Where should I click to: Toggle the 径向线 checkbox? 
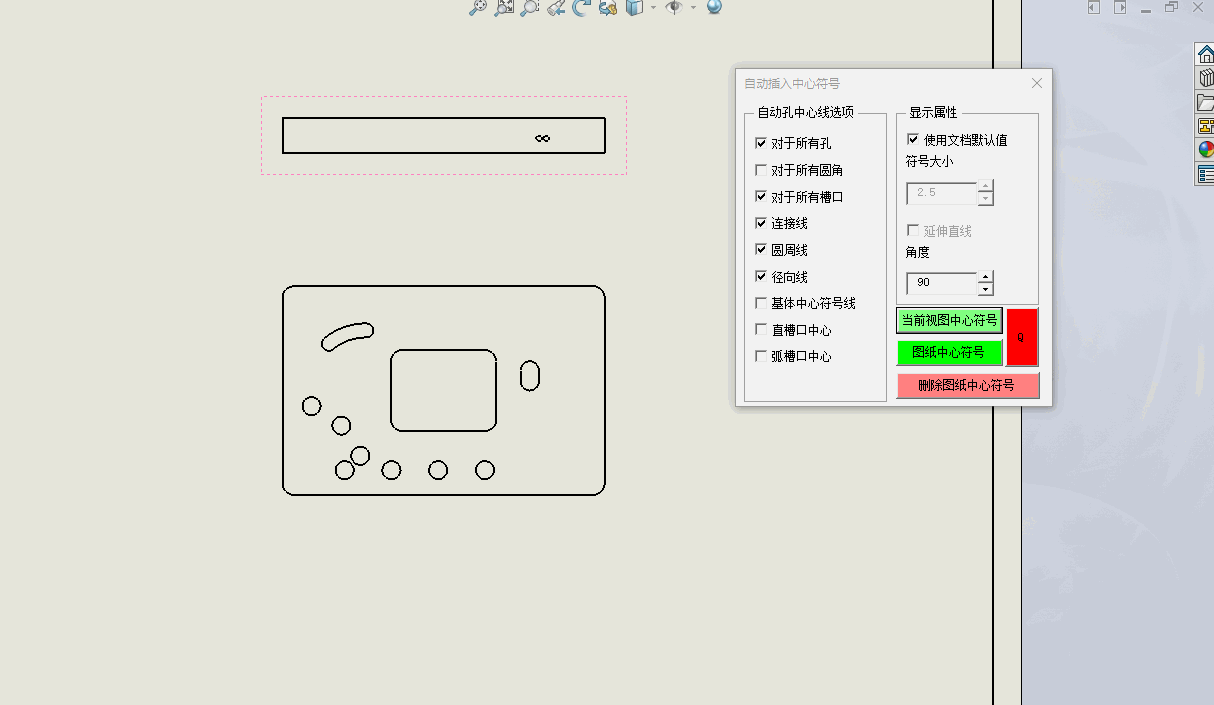tap(761, 277)
